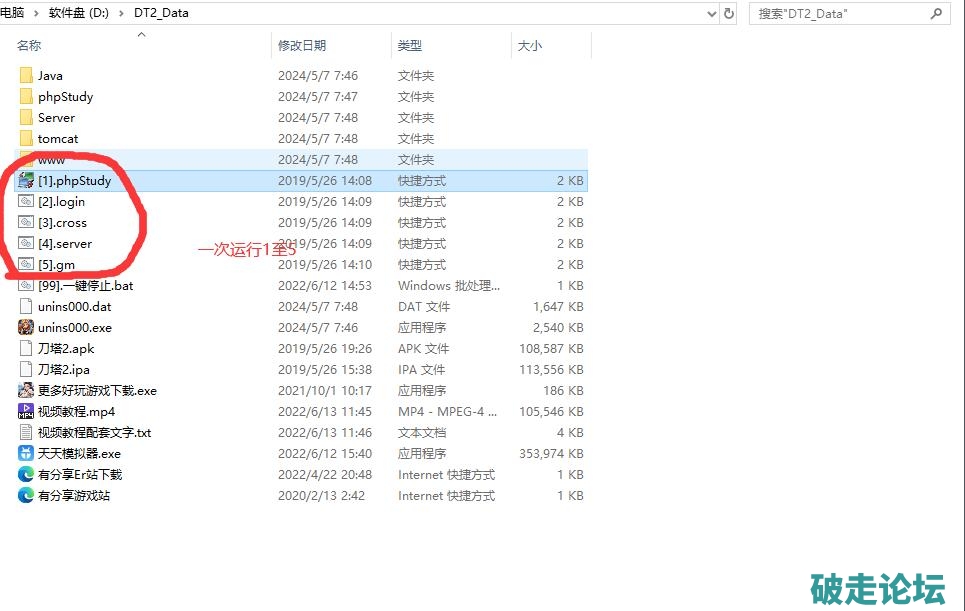
Task: Click the [1].phpStudy shortcut icon
Action: coord(26,181)
